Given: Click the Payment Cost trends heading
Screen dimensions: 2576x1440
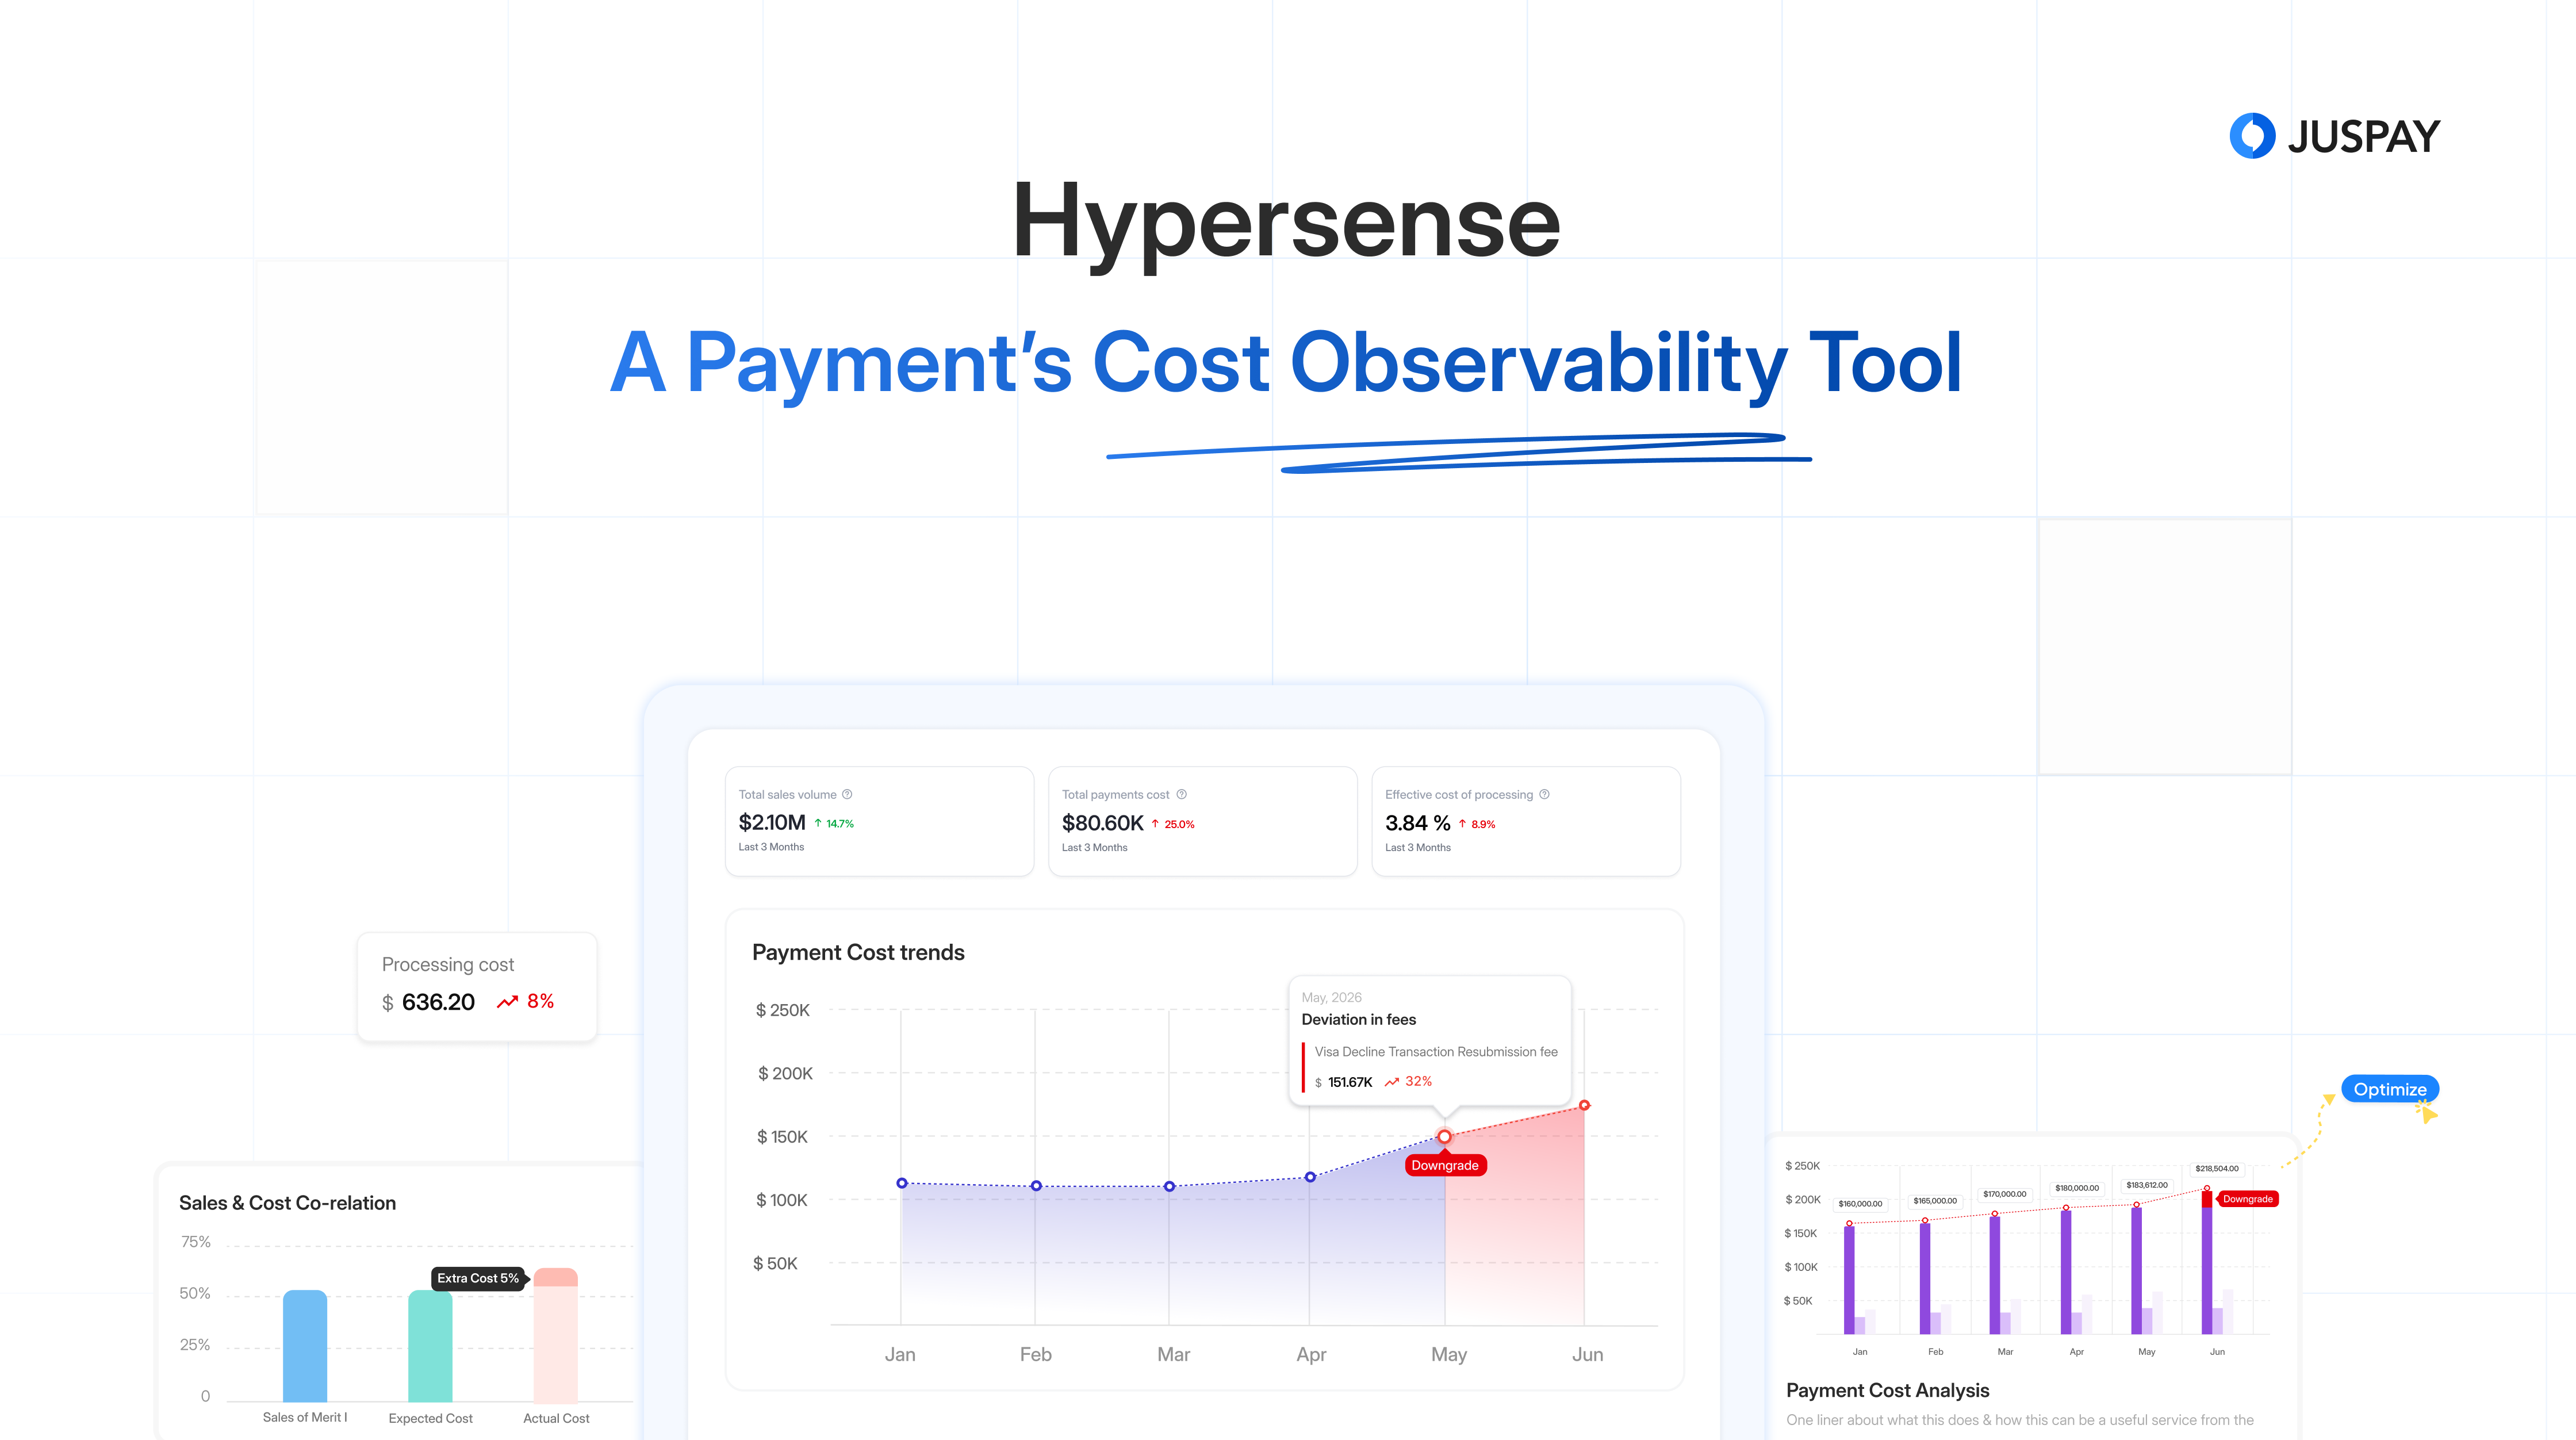Looking at the screenshot, I should point(858,952).
